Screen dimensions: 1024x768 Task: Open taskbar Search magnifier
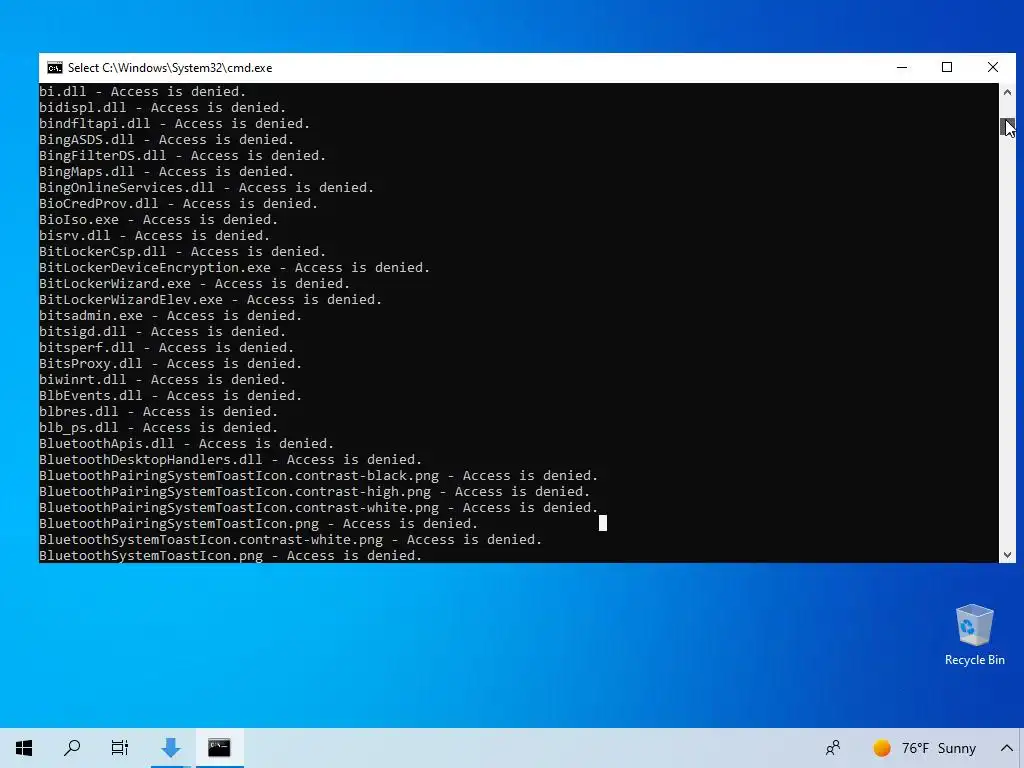coord(72,748)
